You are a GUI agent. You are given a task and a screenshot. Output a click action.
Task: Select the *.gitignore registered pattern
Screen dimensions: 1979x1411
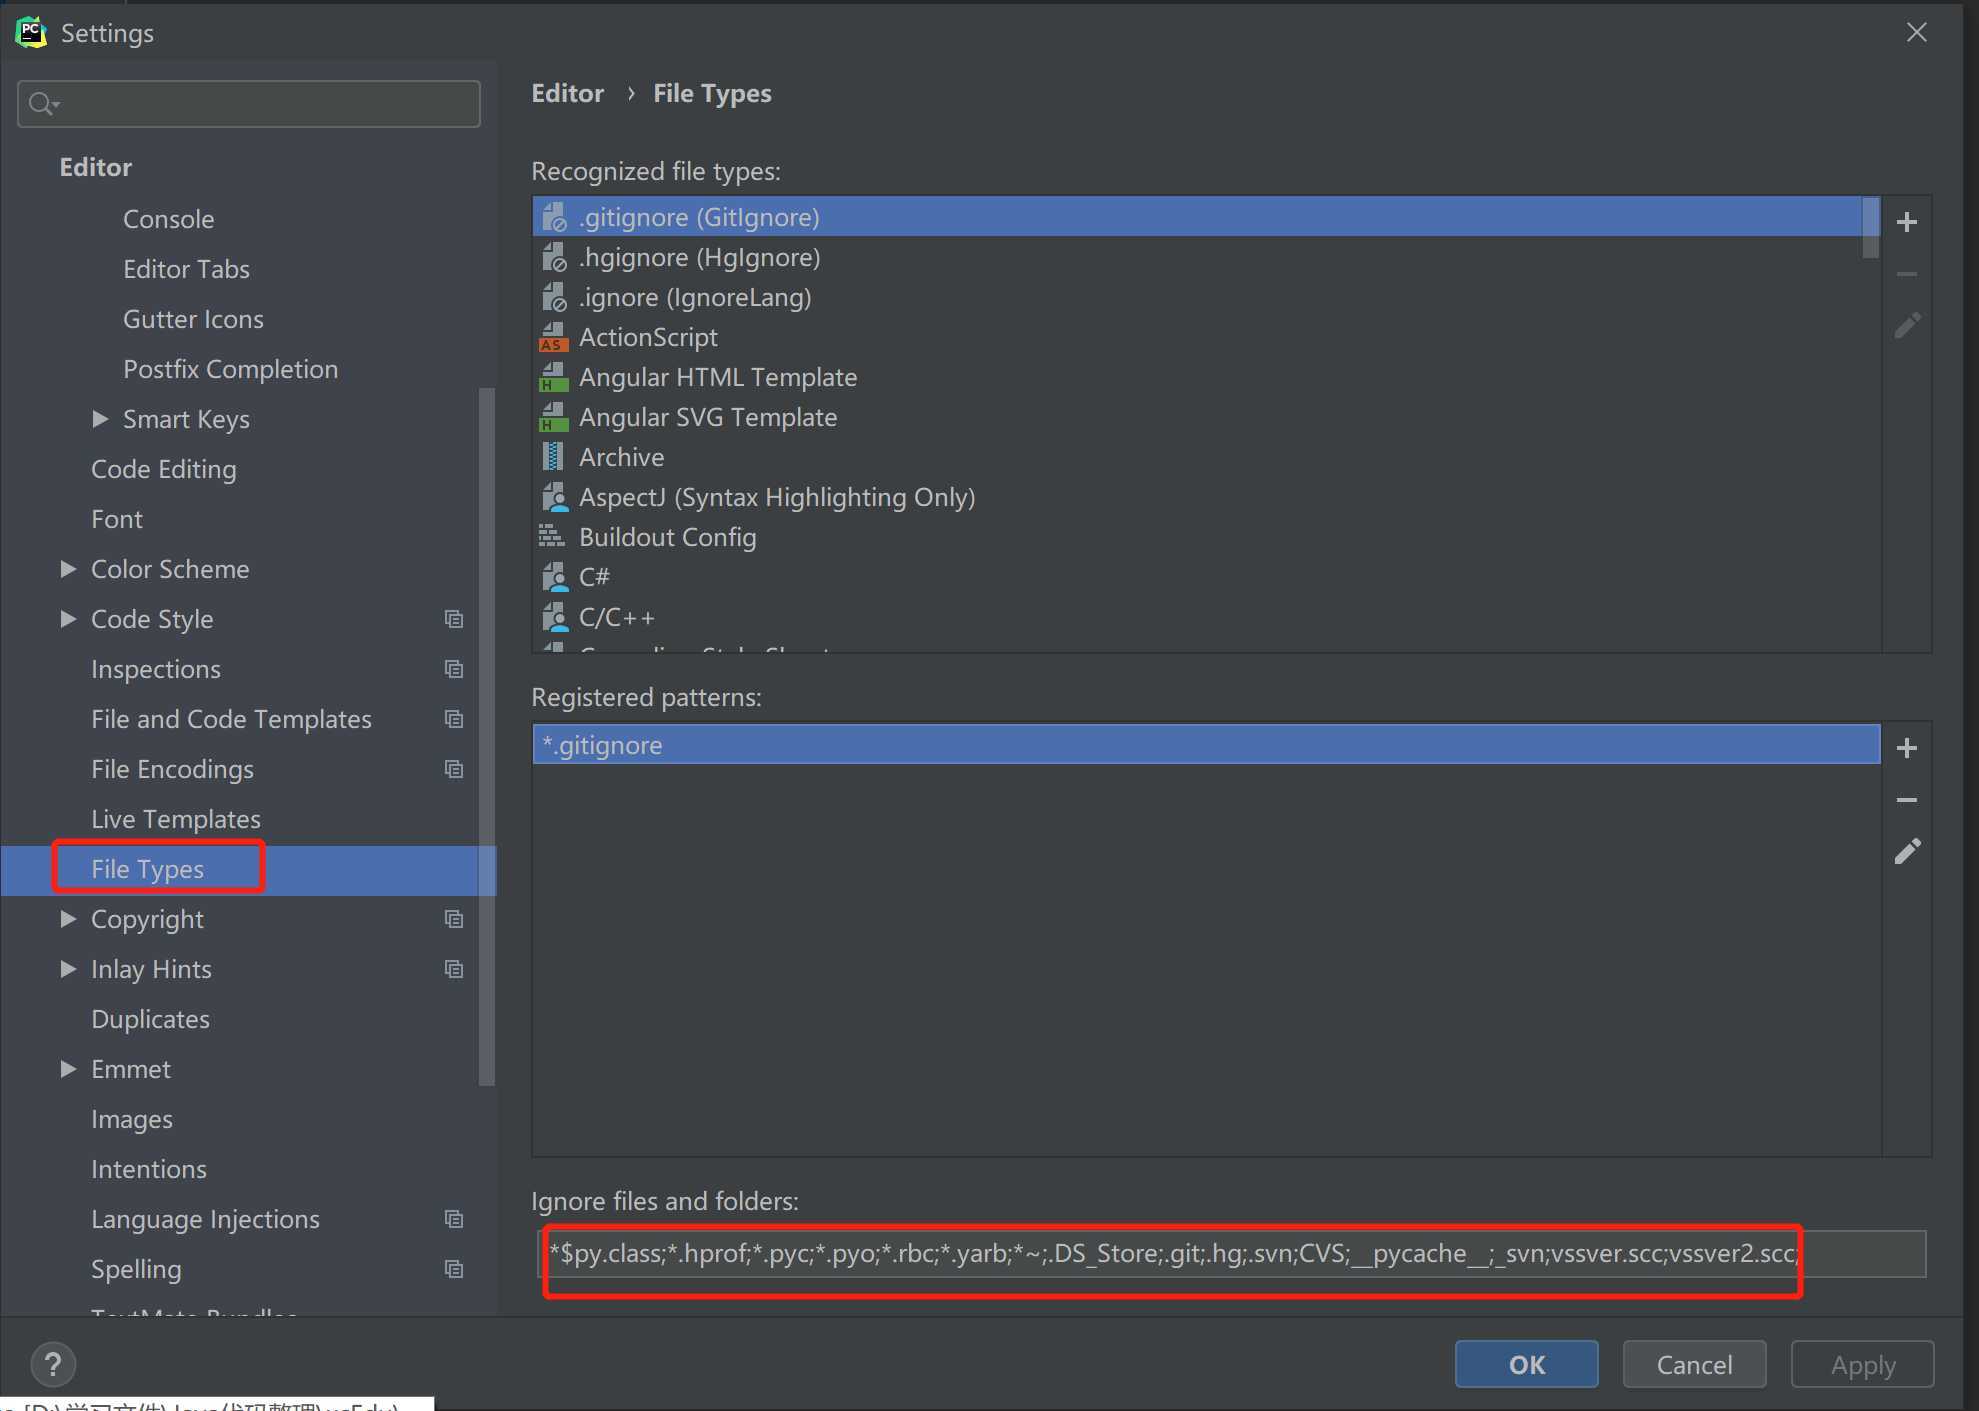[1206, 745]
